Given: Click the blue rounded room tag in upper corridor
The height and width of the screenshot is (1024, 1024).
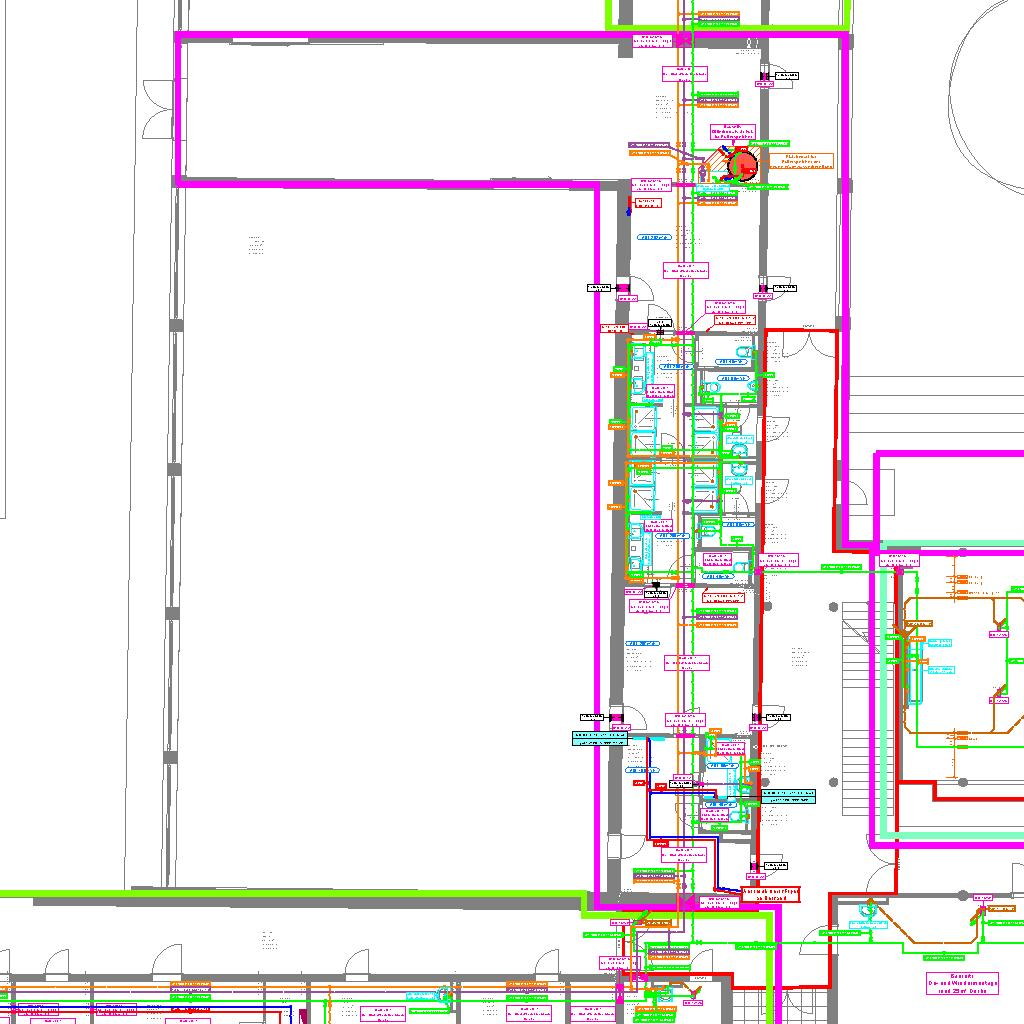Looking at the screenshot, I should pyautogui.click(x=655, y=238).
